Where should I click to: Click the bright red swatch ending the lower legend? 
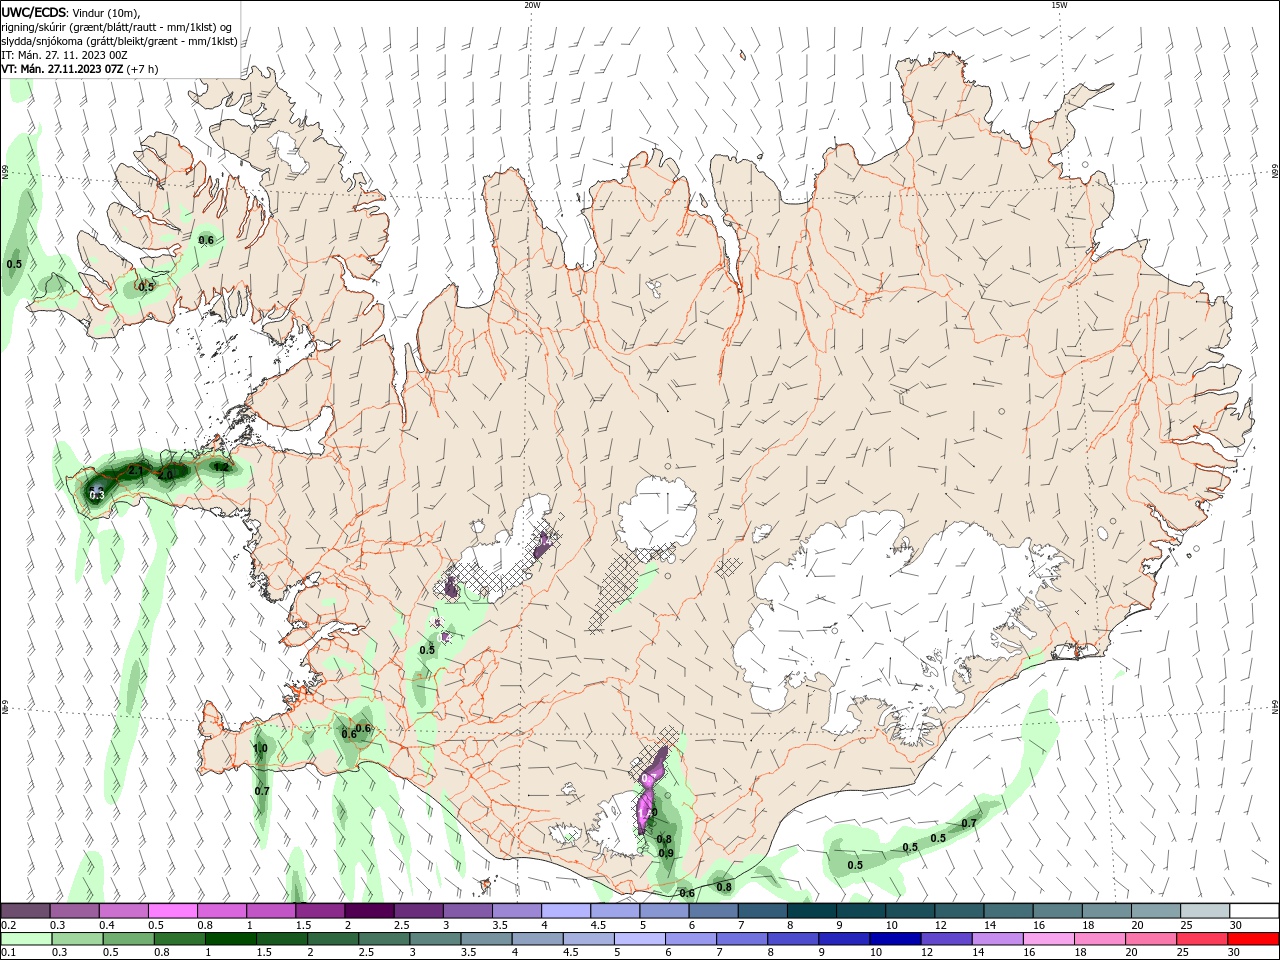[1253, 939]
